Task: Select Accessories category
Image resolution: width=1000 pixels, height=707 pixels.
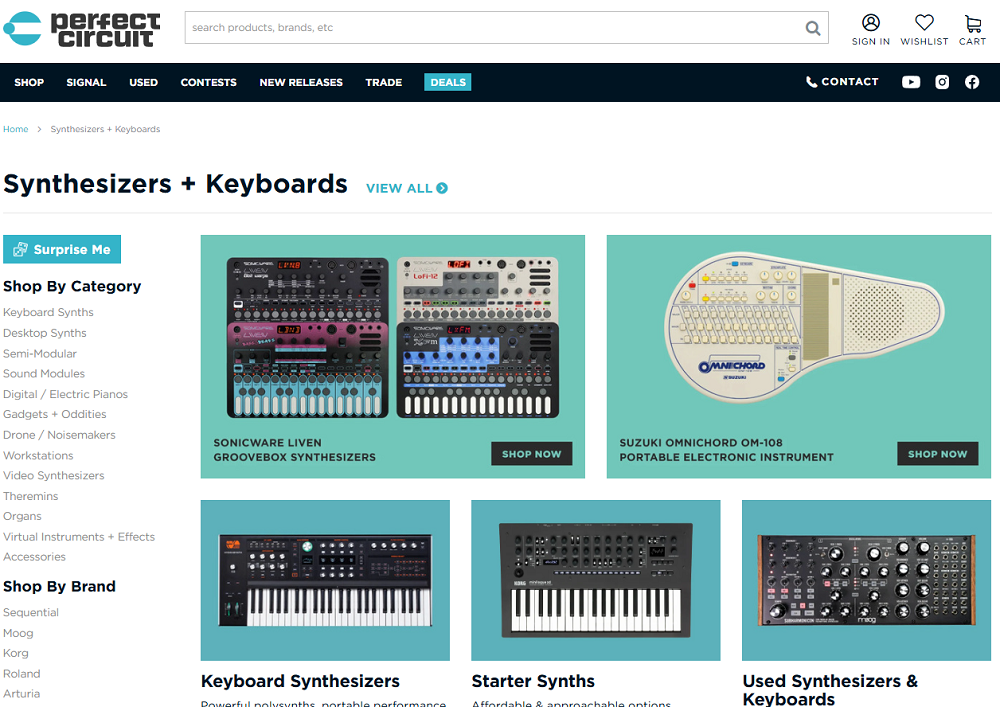Action: (x=34, y=557)
